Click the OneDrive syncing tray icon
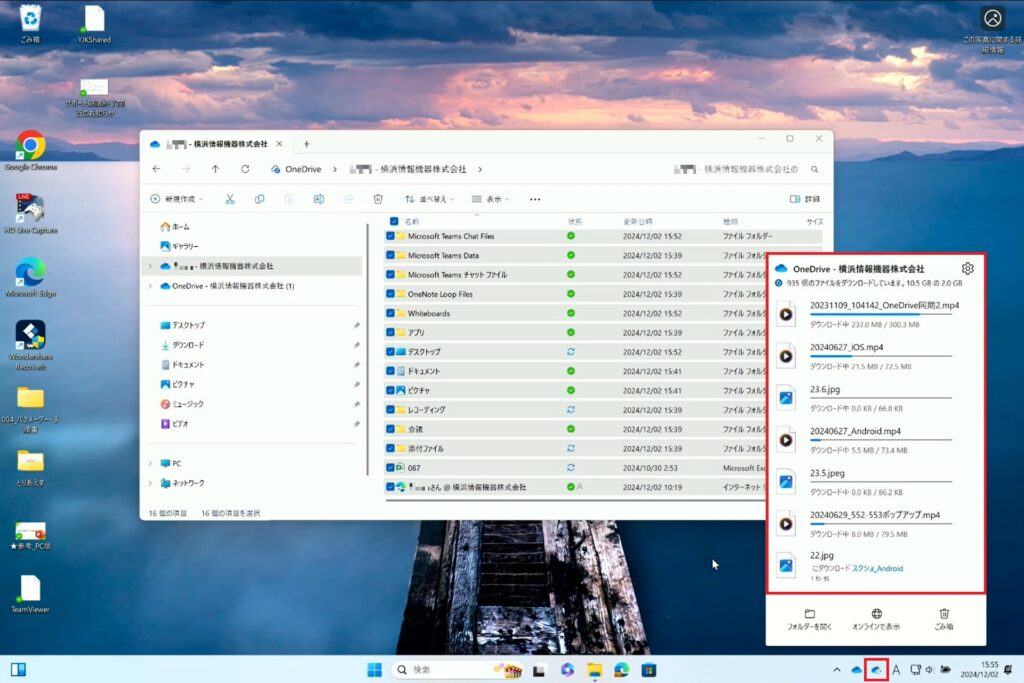The height and width of the screenshot is (683, 1024). [876, 670]
